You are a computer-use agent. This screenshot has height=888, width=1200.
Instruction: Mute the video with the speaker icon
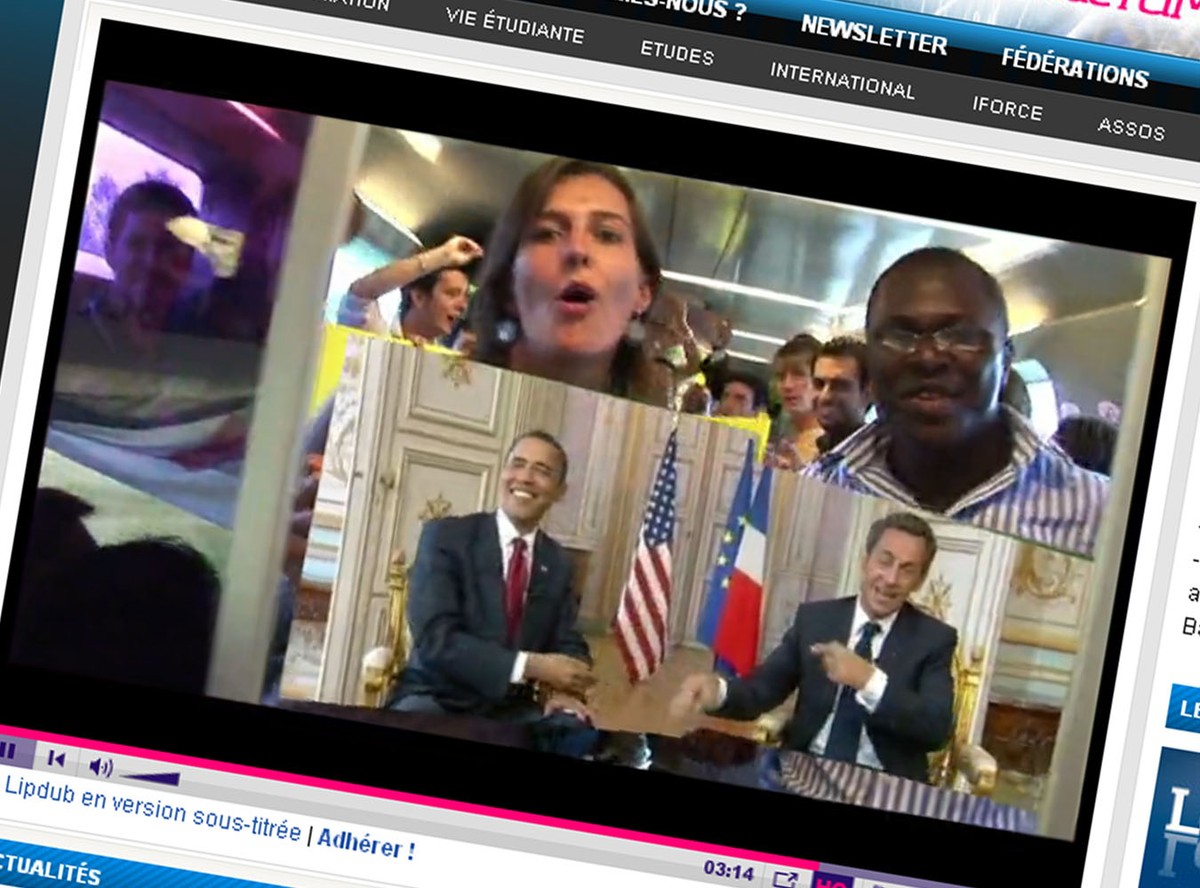pyautogui.click(x=100, y=767)
